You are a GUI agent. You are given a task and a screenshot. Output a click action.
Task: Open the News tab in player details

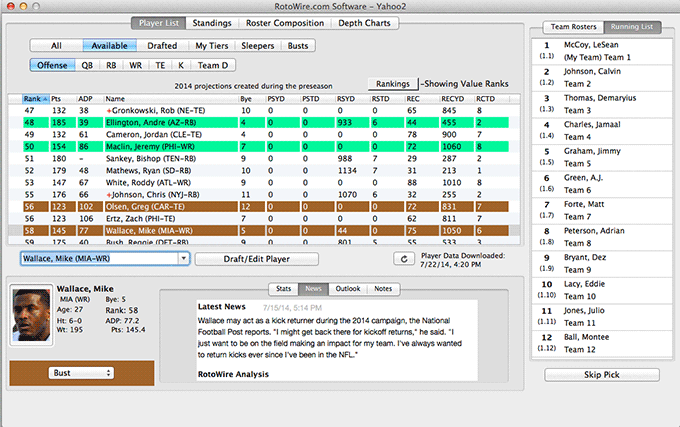313,289
